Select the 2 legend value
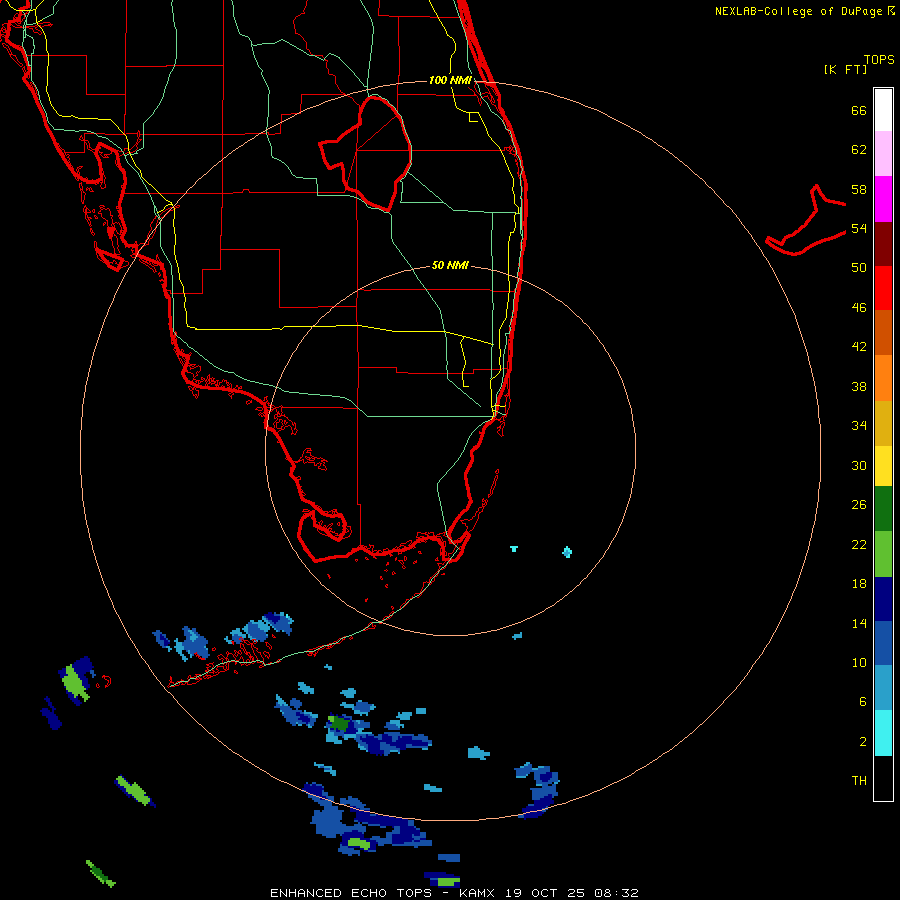900x900 pixels. tap(863, 742)
